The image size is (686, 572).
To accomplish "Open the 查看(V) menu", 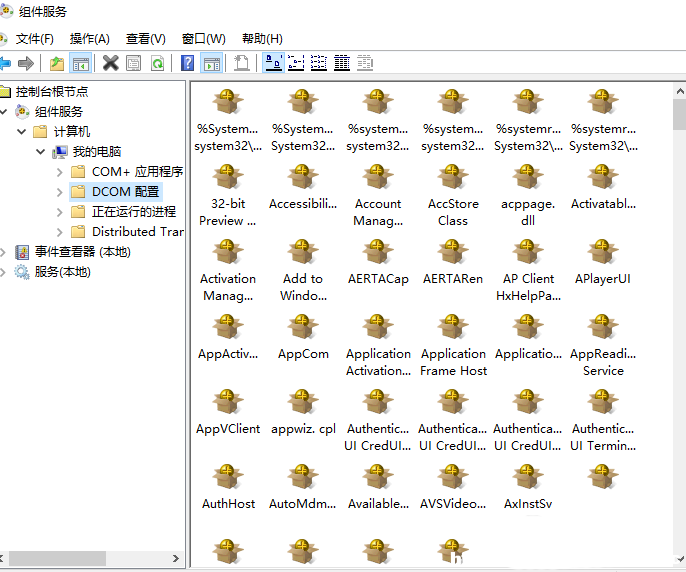I will click(x=146, y=39).
